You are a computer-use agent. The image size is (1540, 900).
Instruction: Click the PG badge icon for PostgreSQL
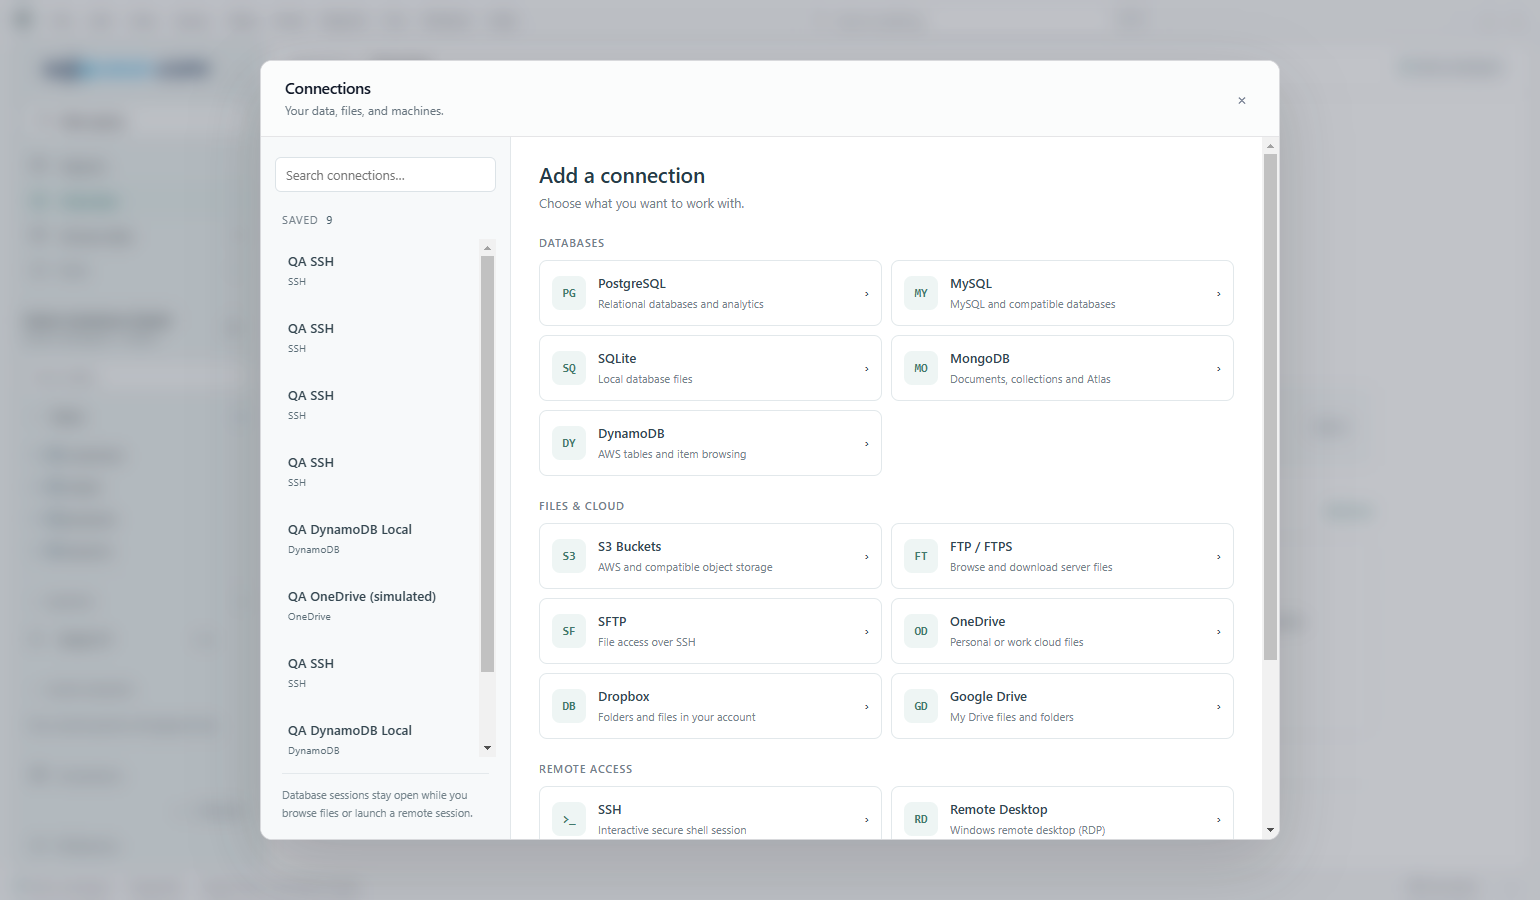[569, 293]
